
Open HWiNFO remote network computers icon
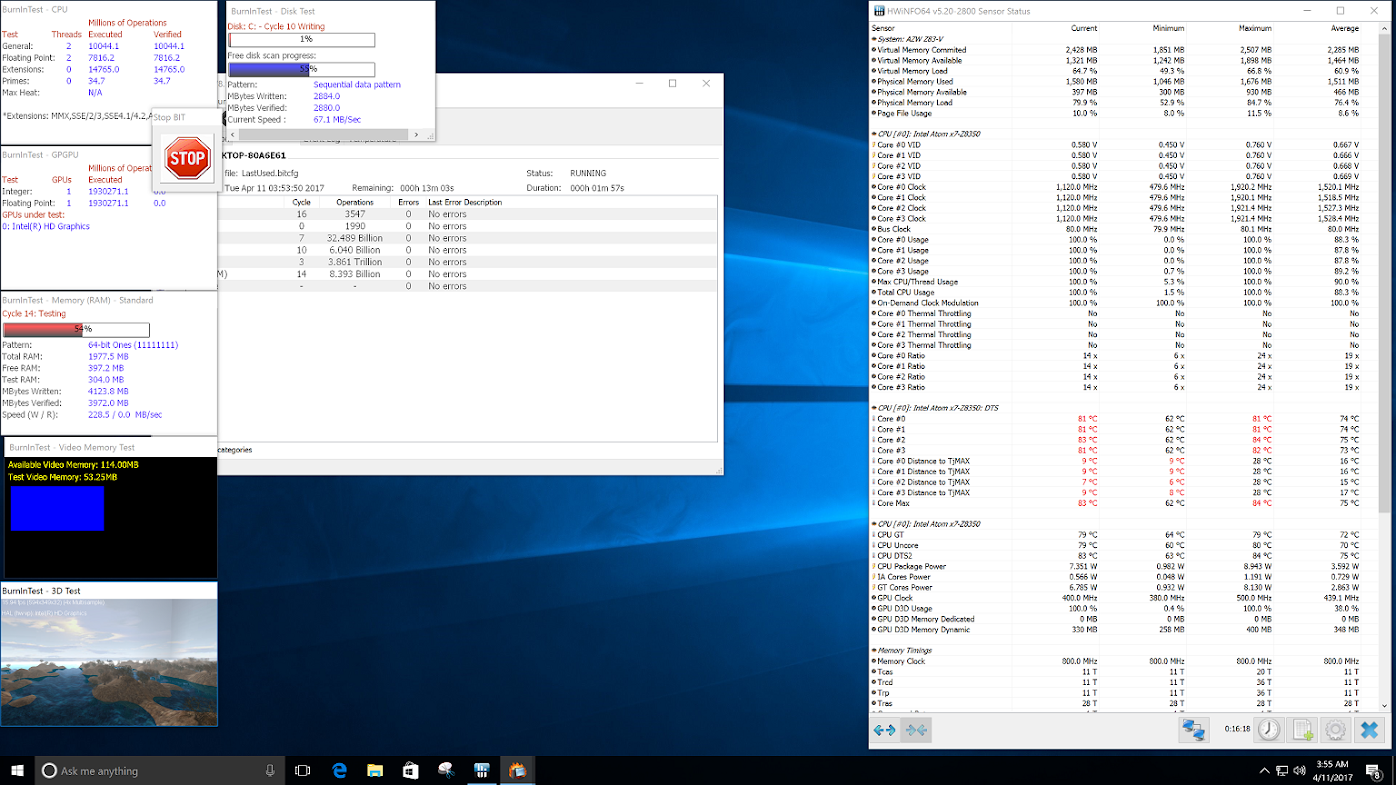point(1193,730)
